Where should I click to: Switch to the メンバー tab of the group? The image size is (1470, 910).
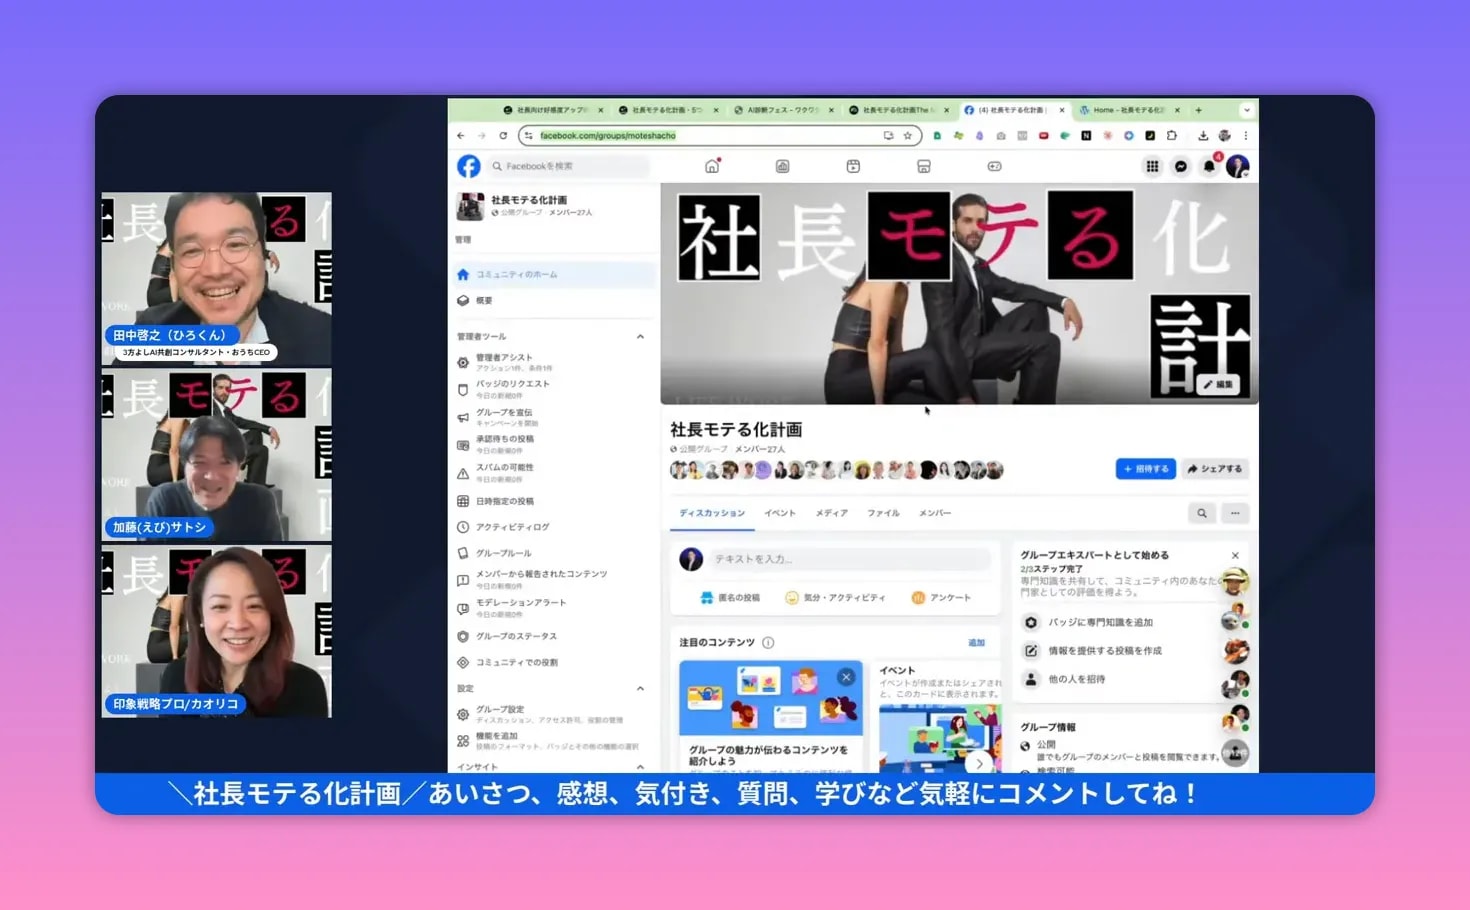934,512
